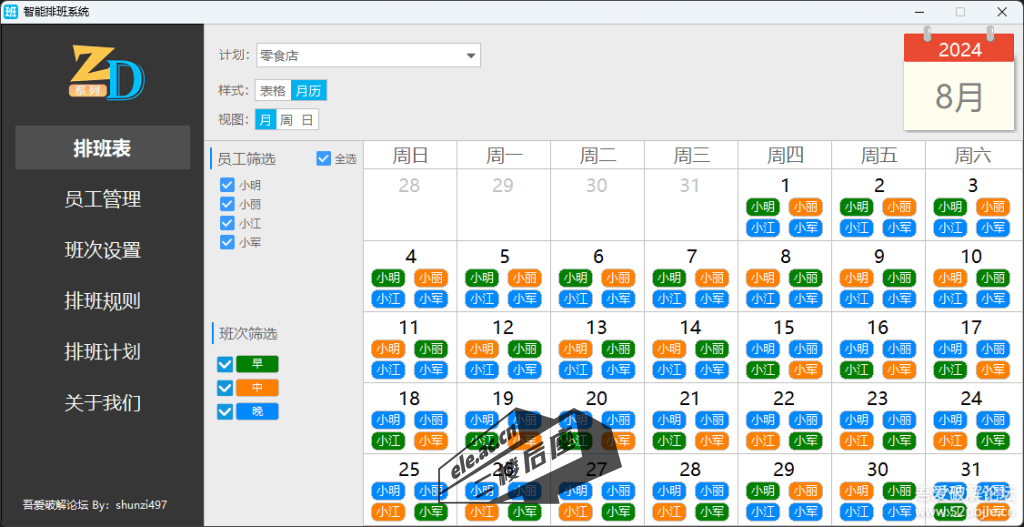Viewport: 1024px width, 527px height.
Task: Select the 小丽 tag on August 13
Action: coord(617,349)
